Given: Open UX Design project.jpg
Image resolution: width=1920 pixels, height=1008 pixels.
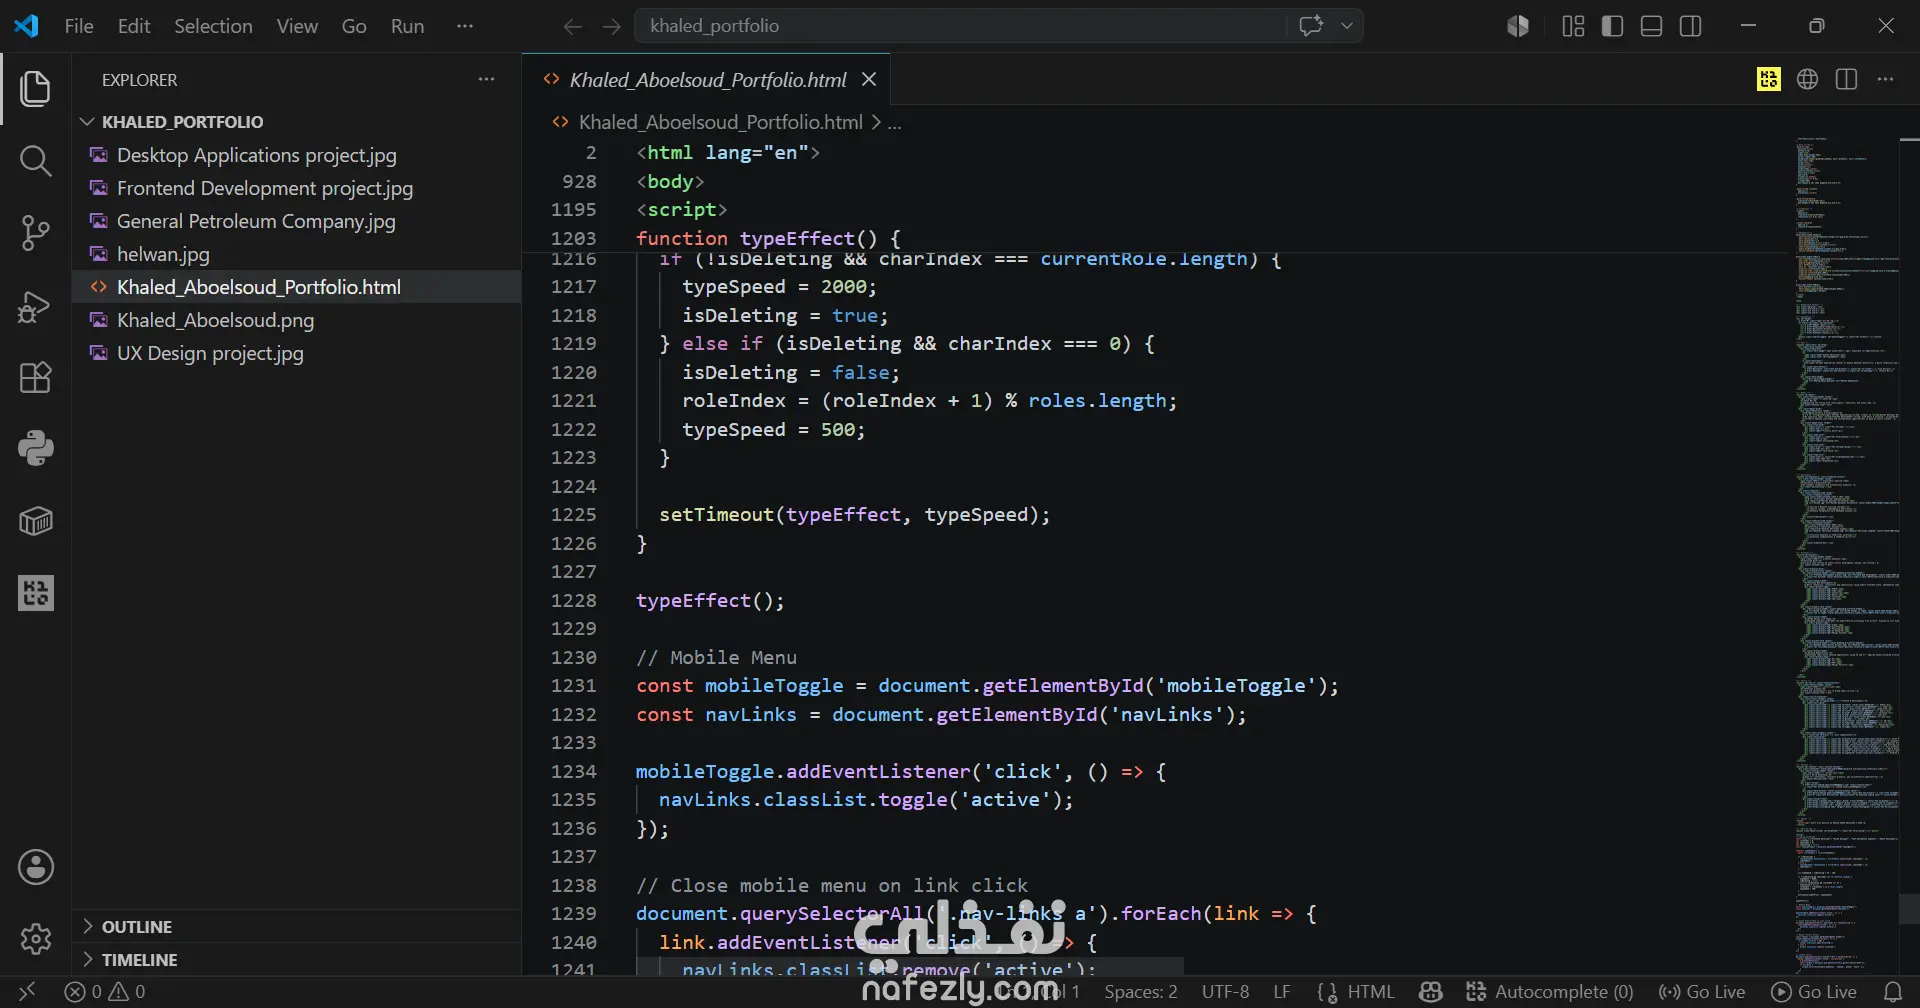Looking at the screenshot, I should click(x=297, y=353).
